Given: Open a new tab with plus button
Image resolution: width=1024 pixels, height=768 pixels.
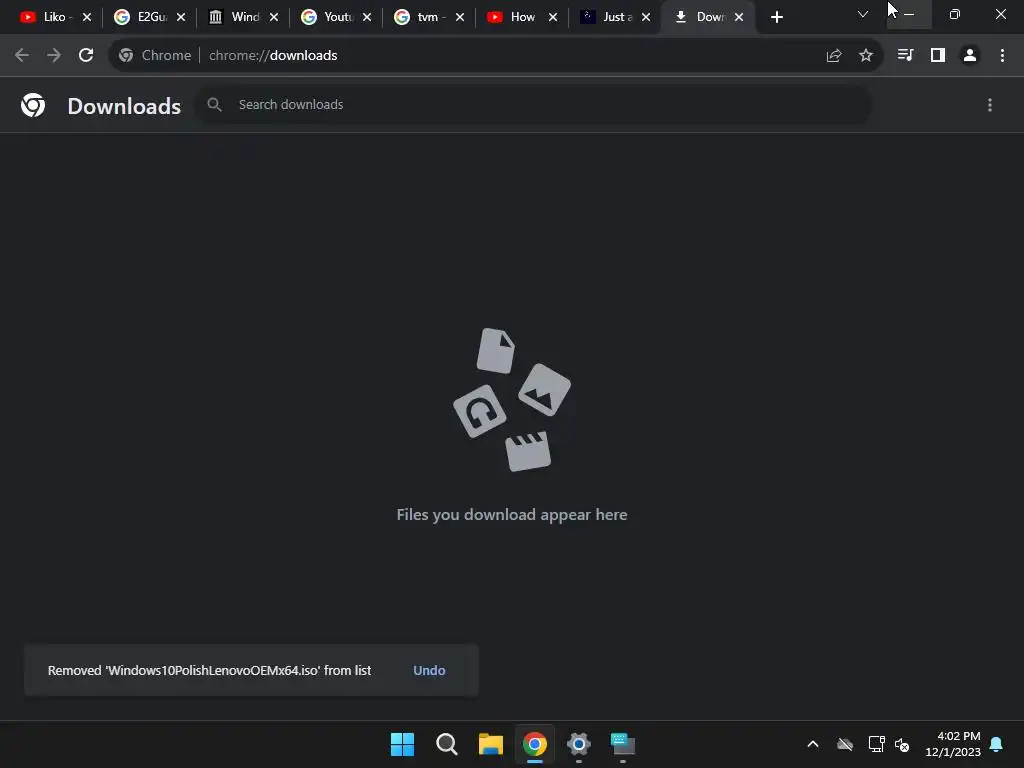Looking at the screenshot, I should (x=776, y=17).
